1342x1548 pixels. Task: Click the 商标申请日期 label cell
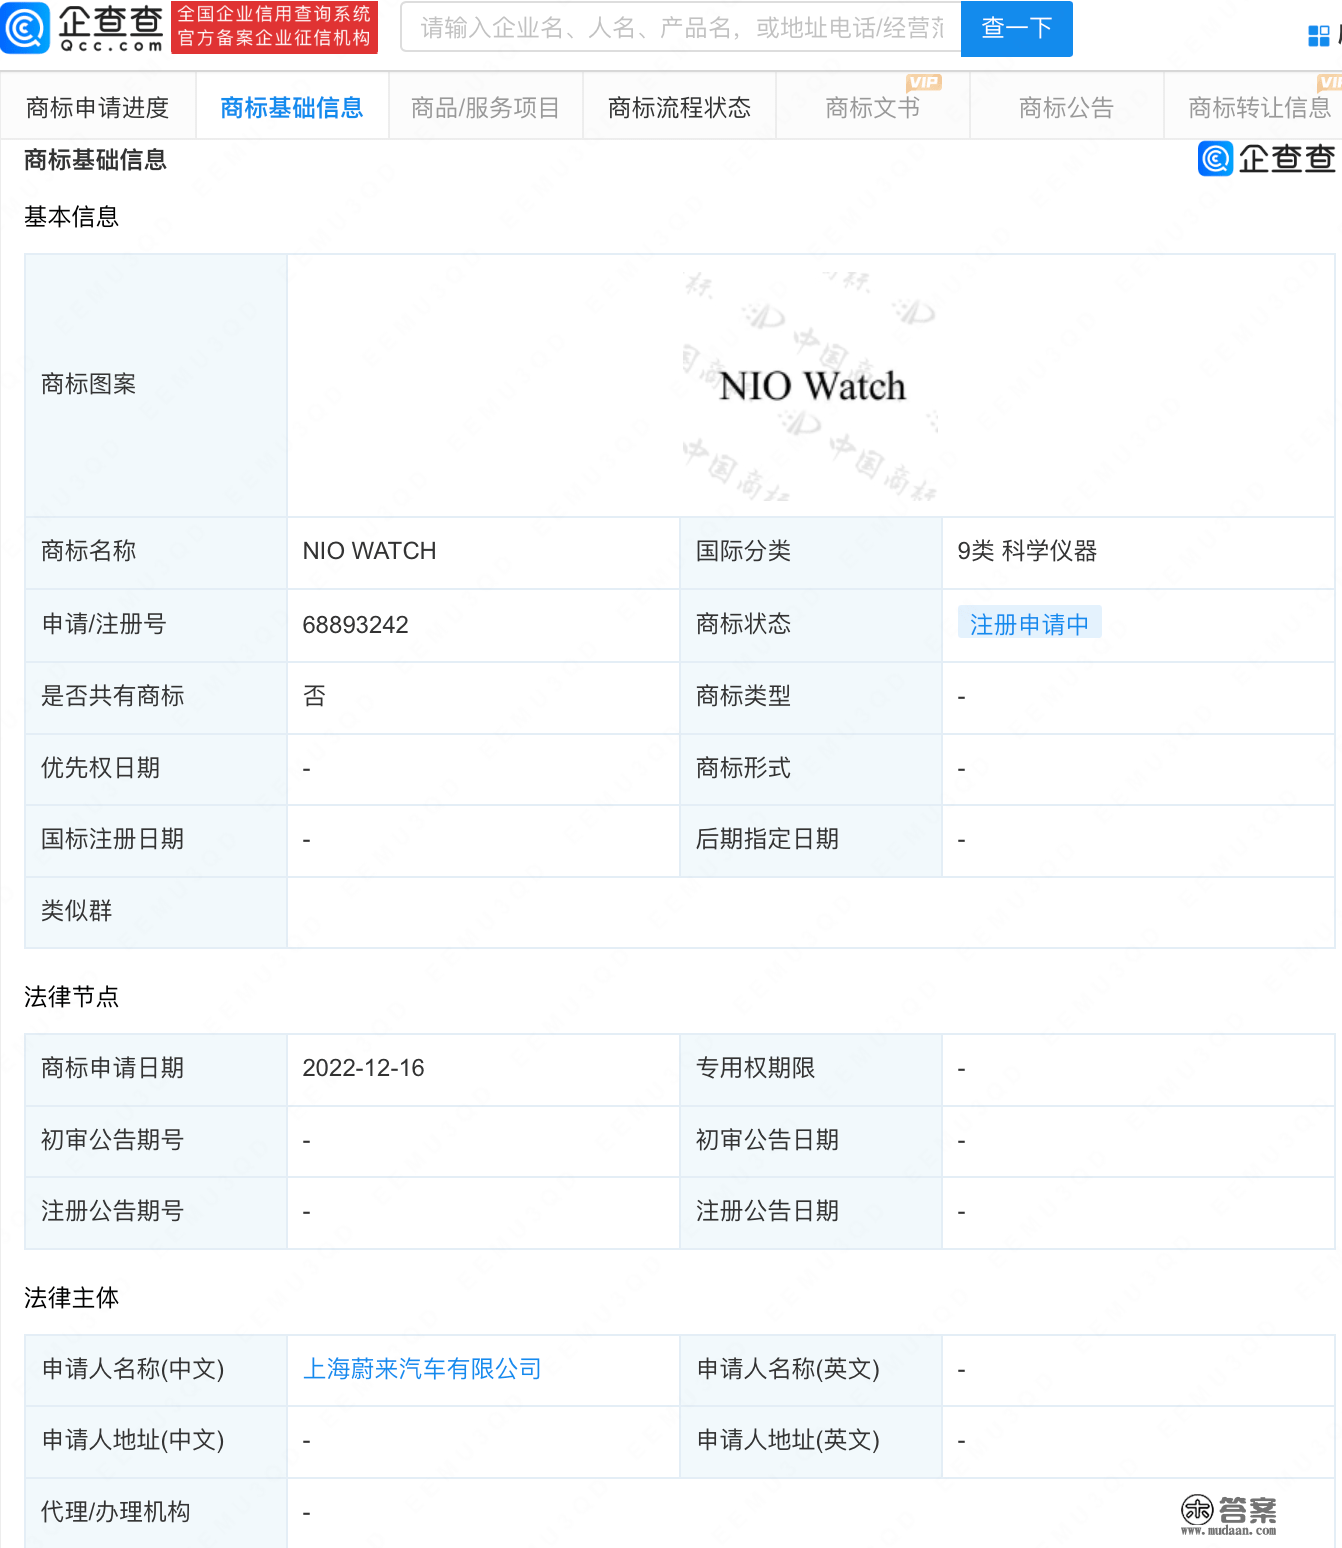(x=156, y=1069)
